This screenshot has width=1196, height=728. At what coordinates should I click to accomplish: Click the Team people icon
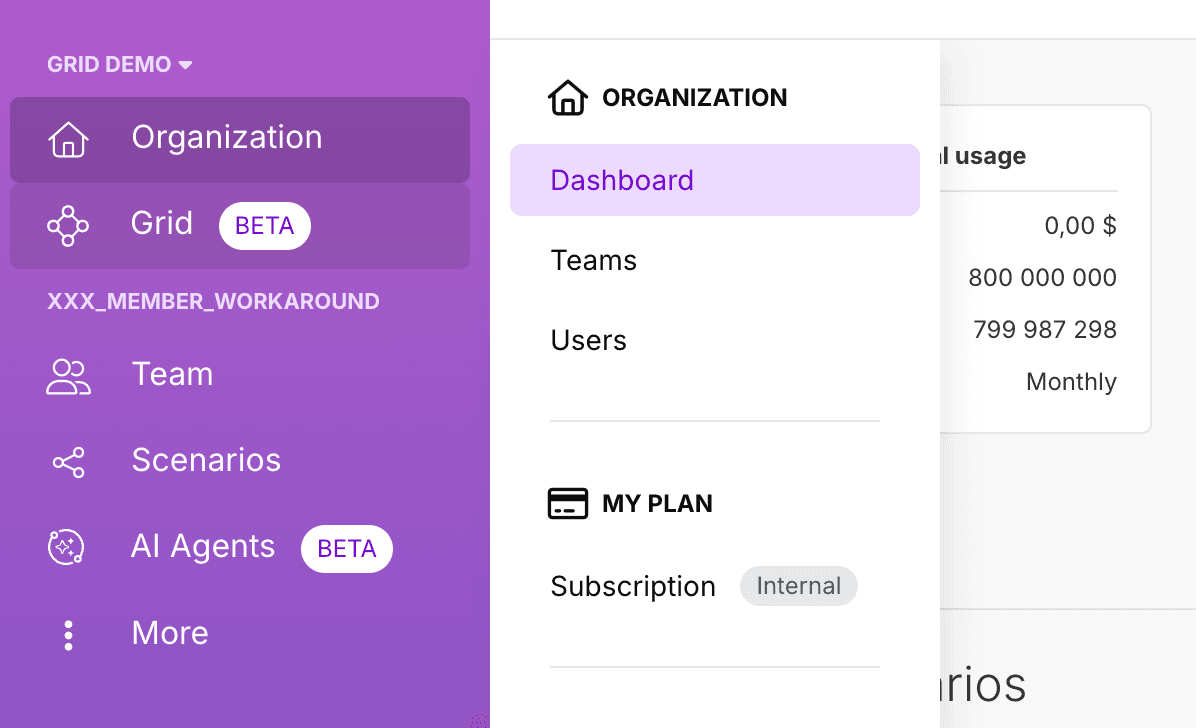point(68,376)
